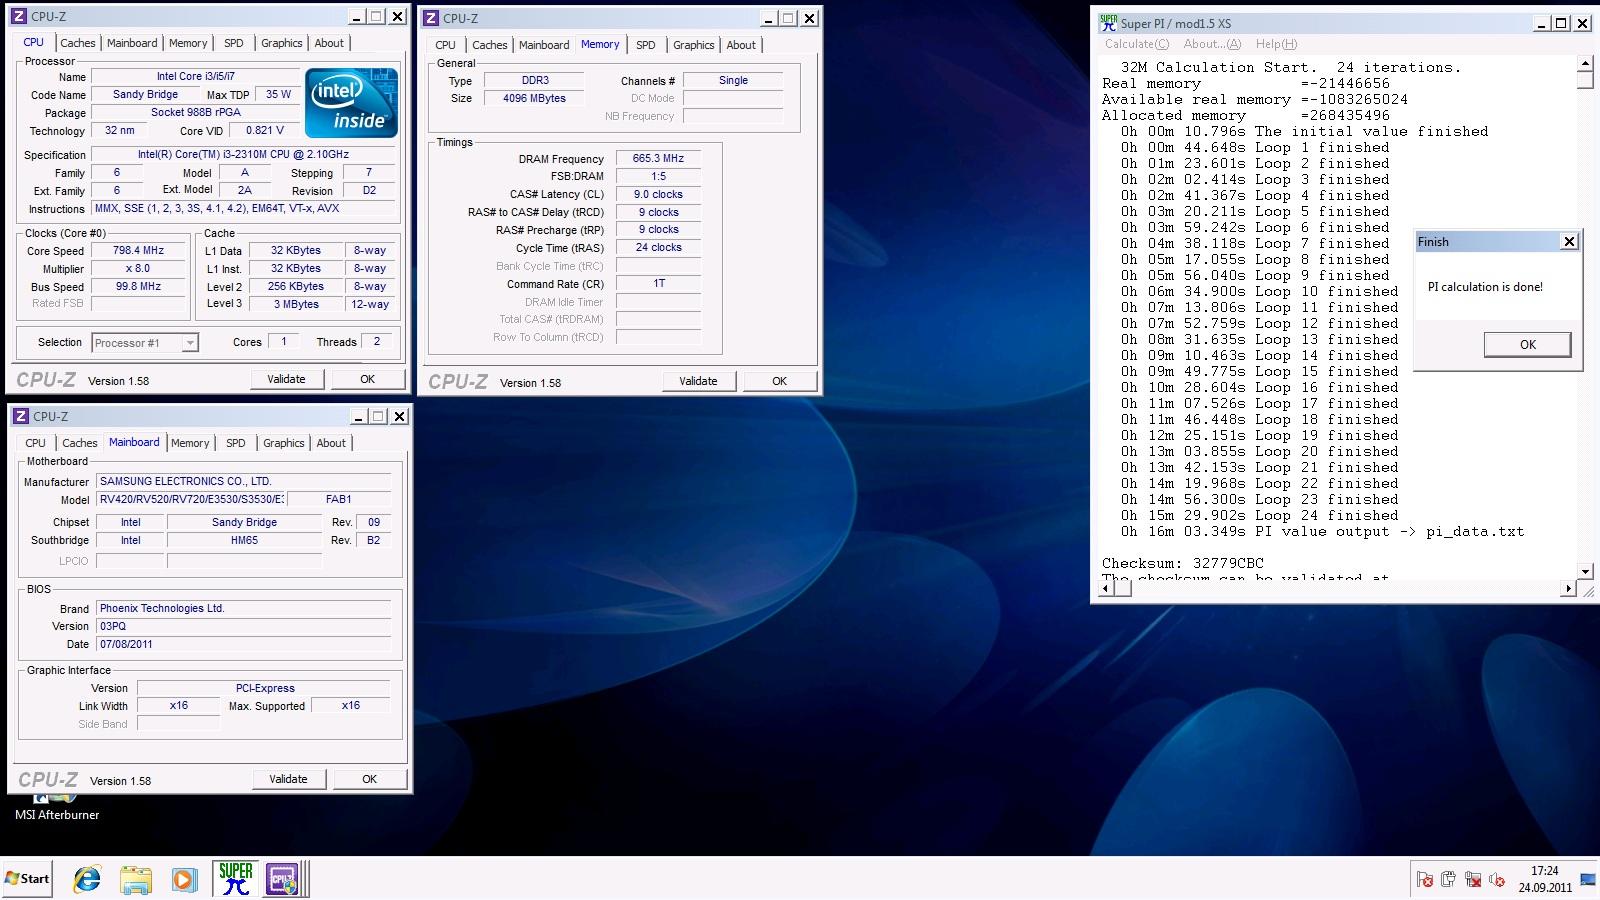Switch to Caches tab in CPU-Z CPU window

[x=78, y=43]
